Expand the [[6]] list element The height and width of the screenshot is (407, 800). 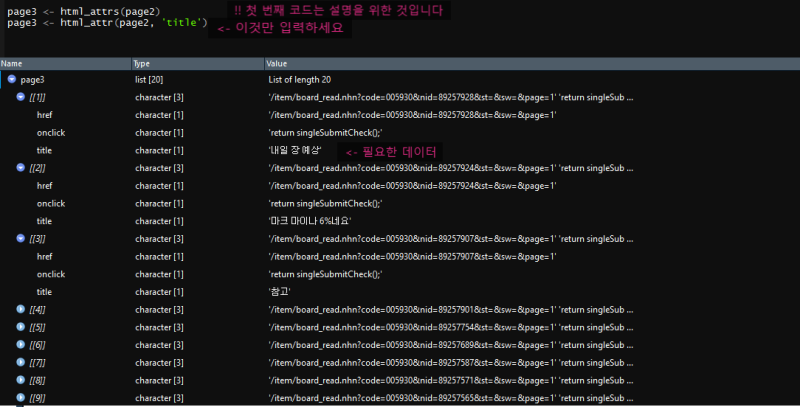20,344
